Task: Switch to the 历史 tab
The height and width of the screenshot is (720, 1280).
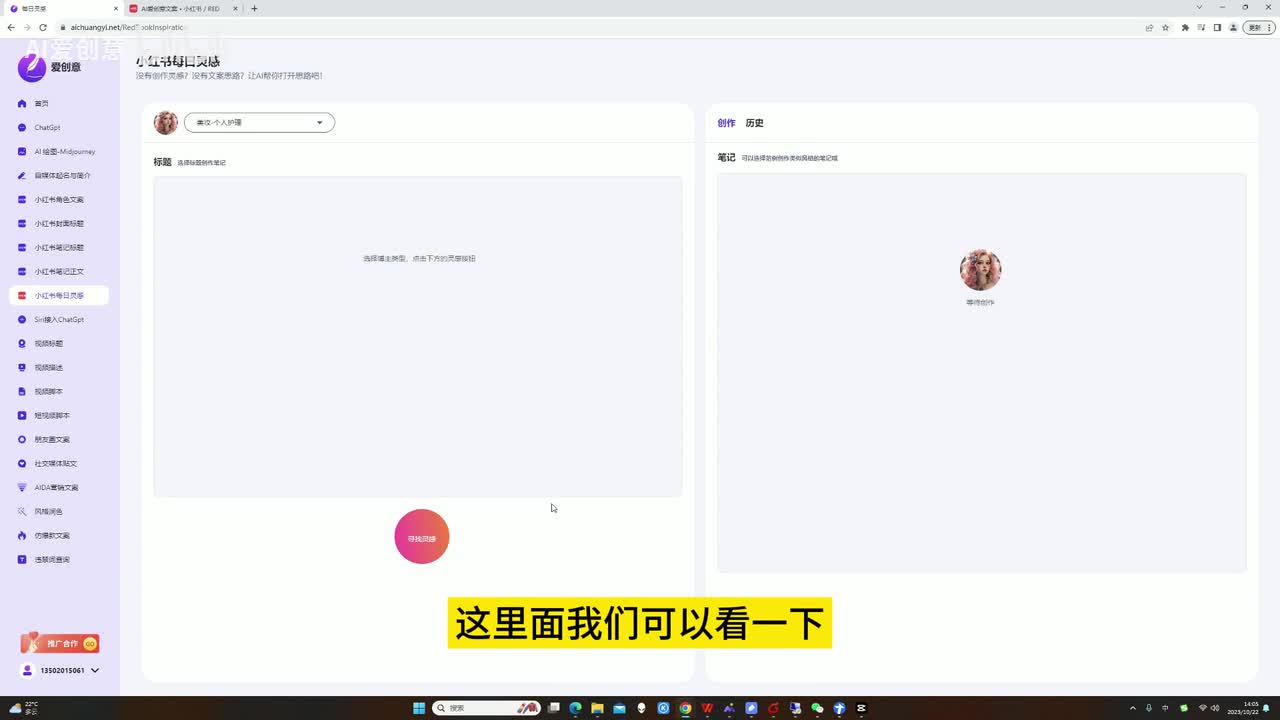Action: click(754, 123)
